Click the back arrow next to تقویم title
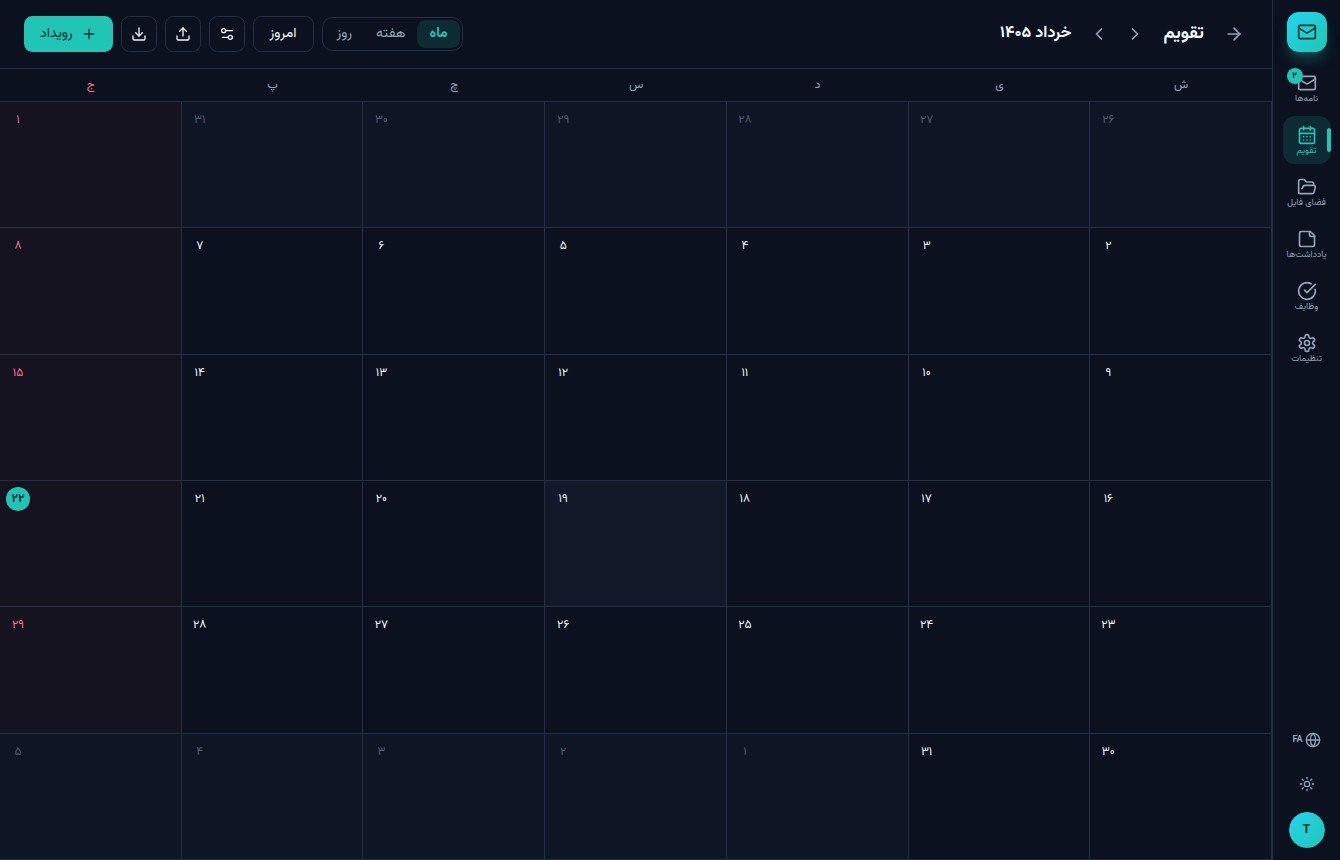Image resolution: width=1340 pixels, height=860 pixels. tap(1234, 34)
